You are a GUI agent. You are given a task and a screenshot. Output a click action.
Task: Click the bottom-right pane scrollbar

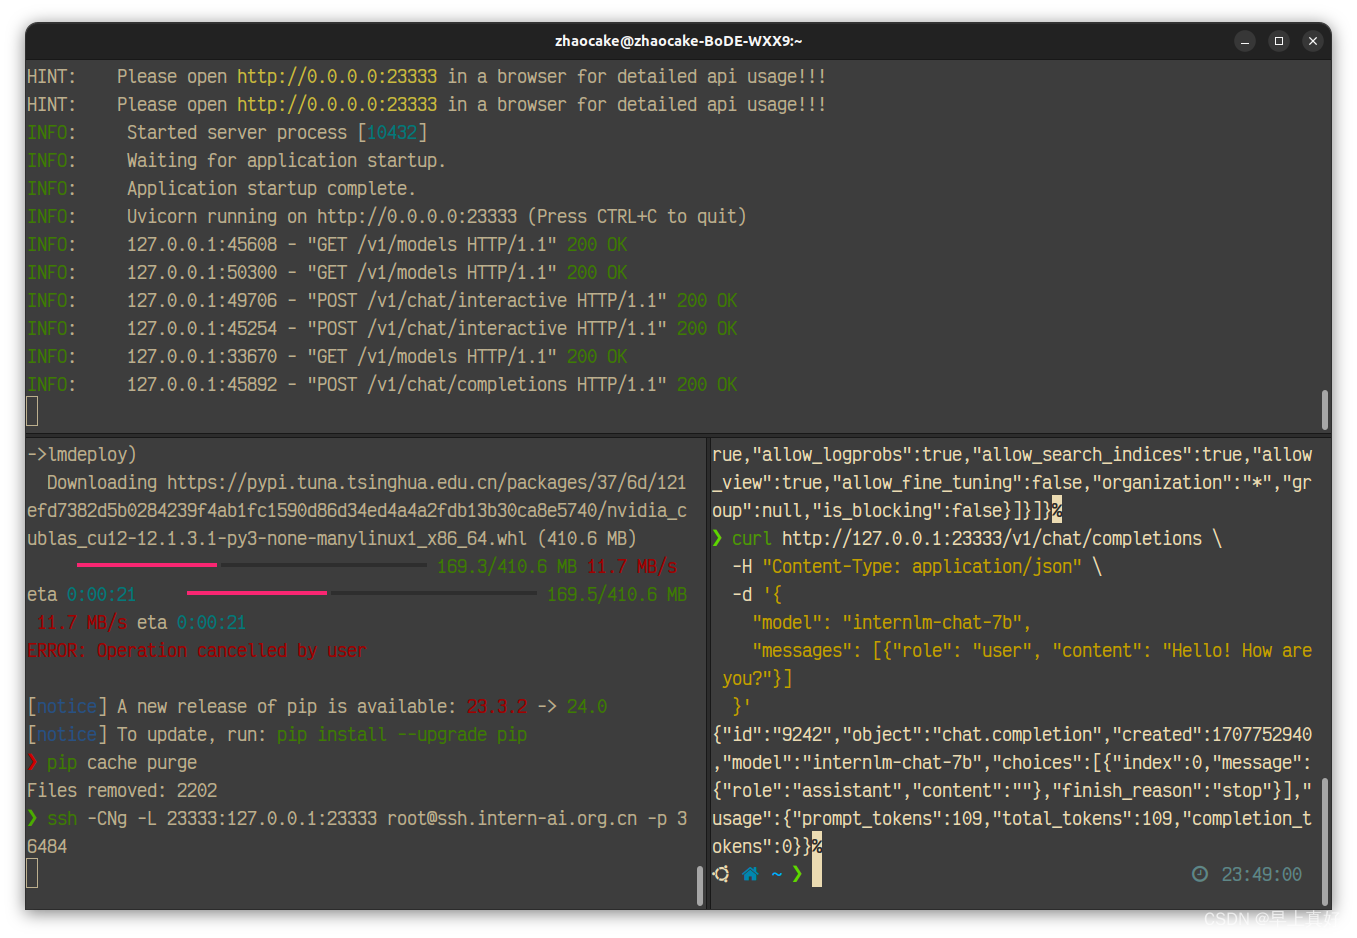coord(1325,842)
